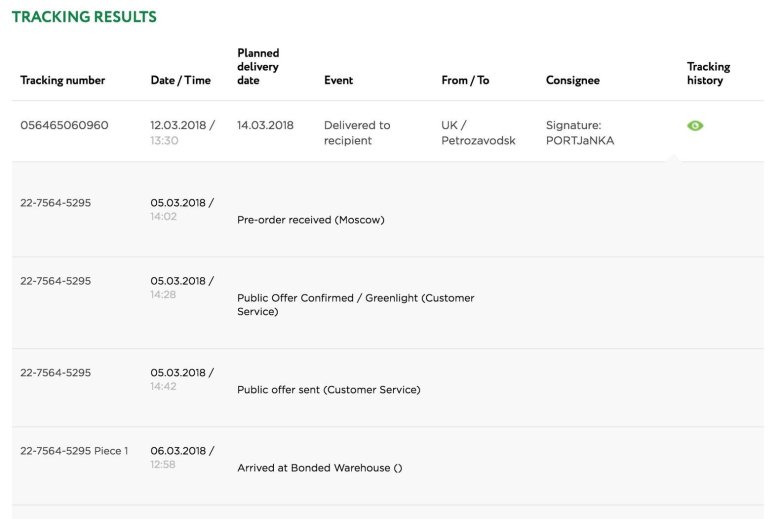Select the "Planned delivery date" column header
Screen dimensions: 780x519
[x=258, y=66]
